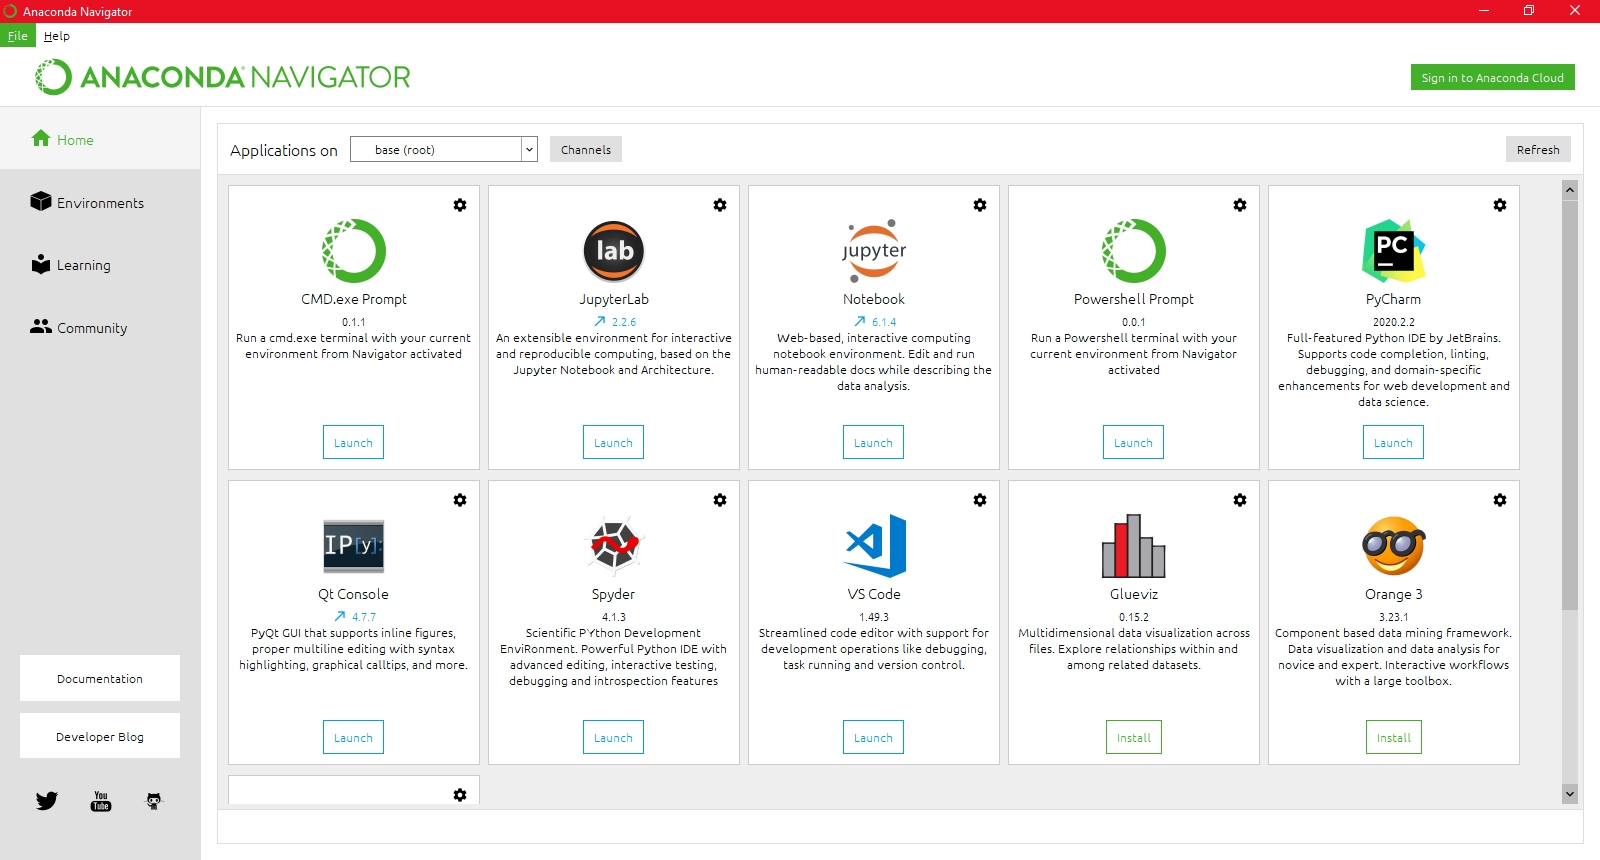
Task: Open settings gear on Orange 3 card
Action: [1500, 500]
